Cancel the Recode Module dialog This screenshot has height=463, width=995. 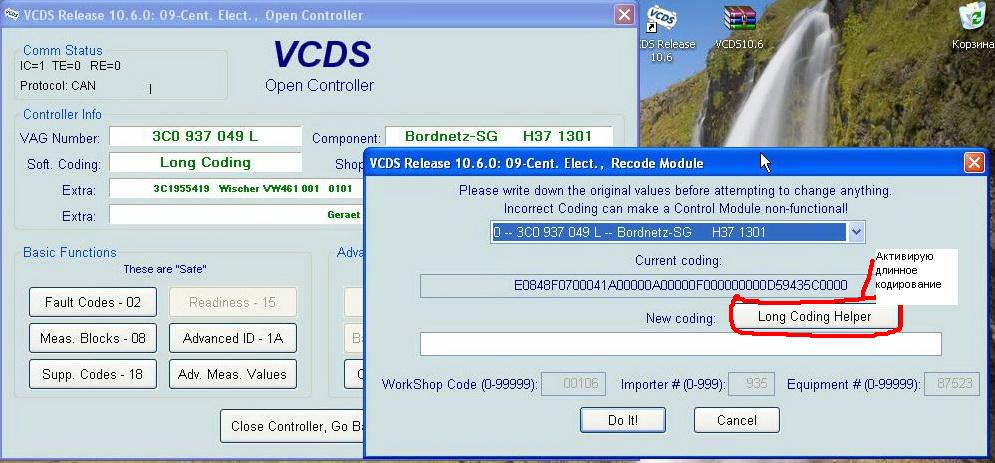736,420
